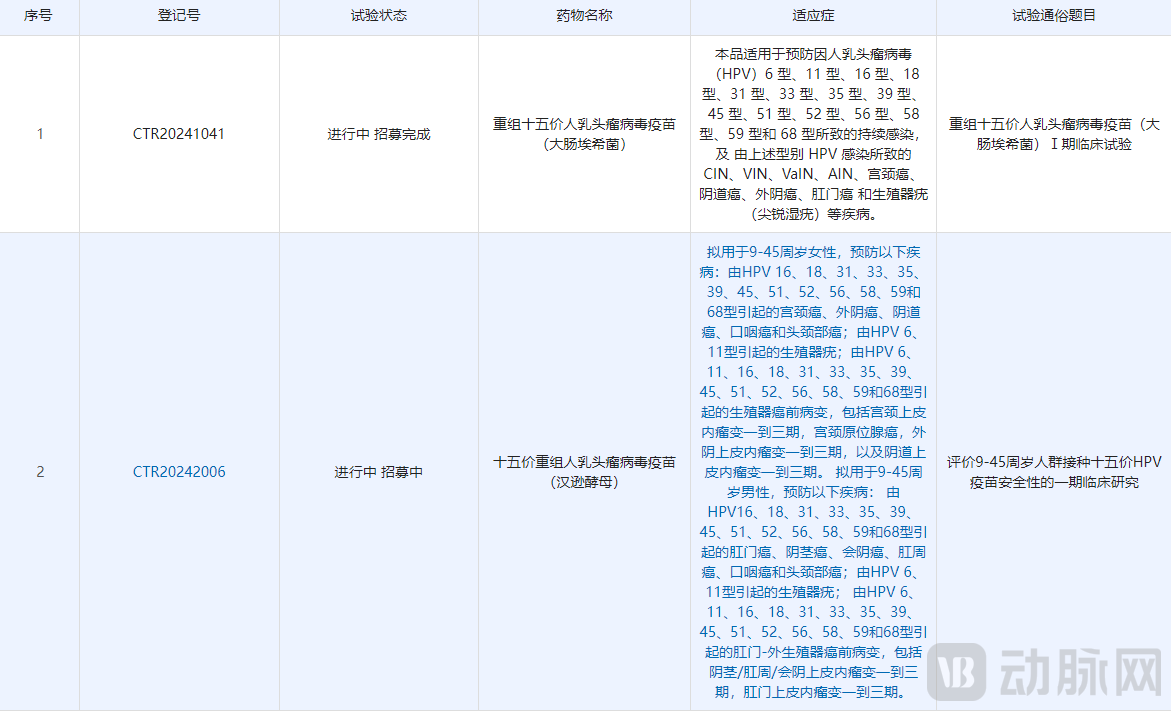The image size is (1171, 711).
Task: Sort by the 登记号 column header
Action: click(x=178, y=16)
